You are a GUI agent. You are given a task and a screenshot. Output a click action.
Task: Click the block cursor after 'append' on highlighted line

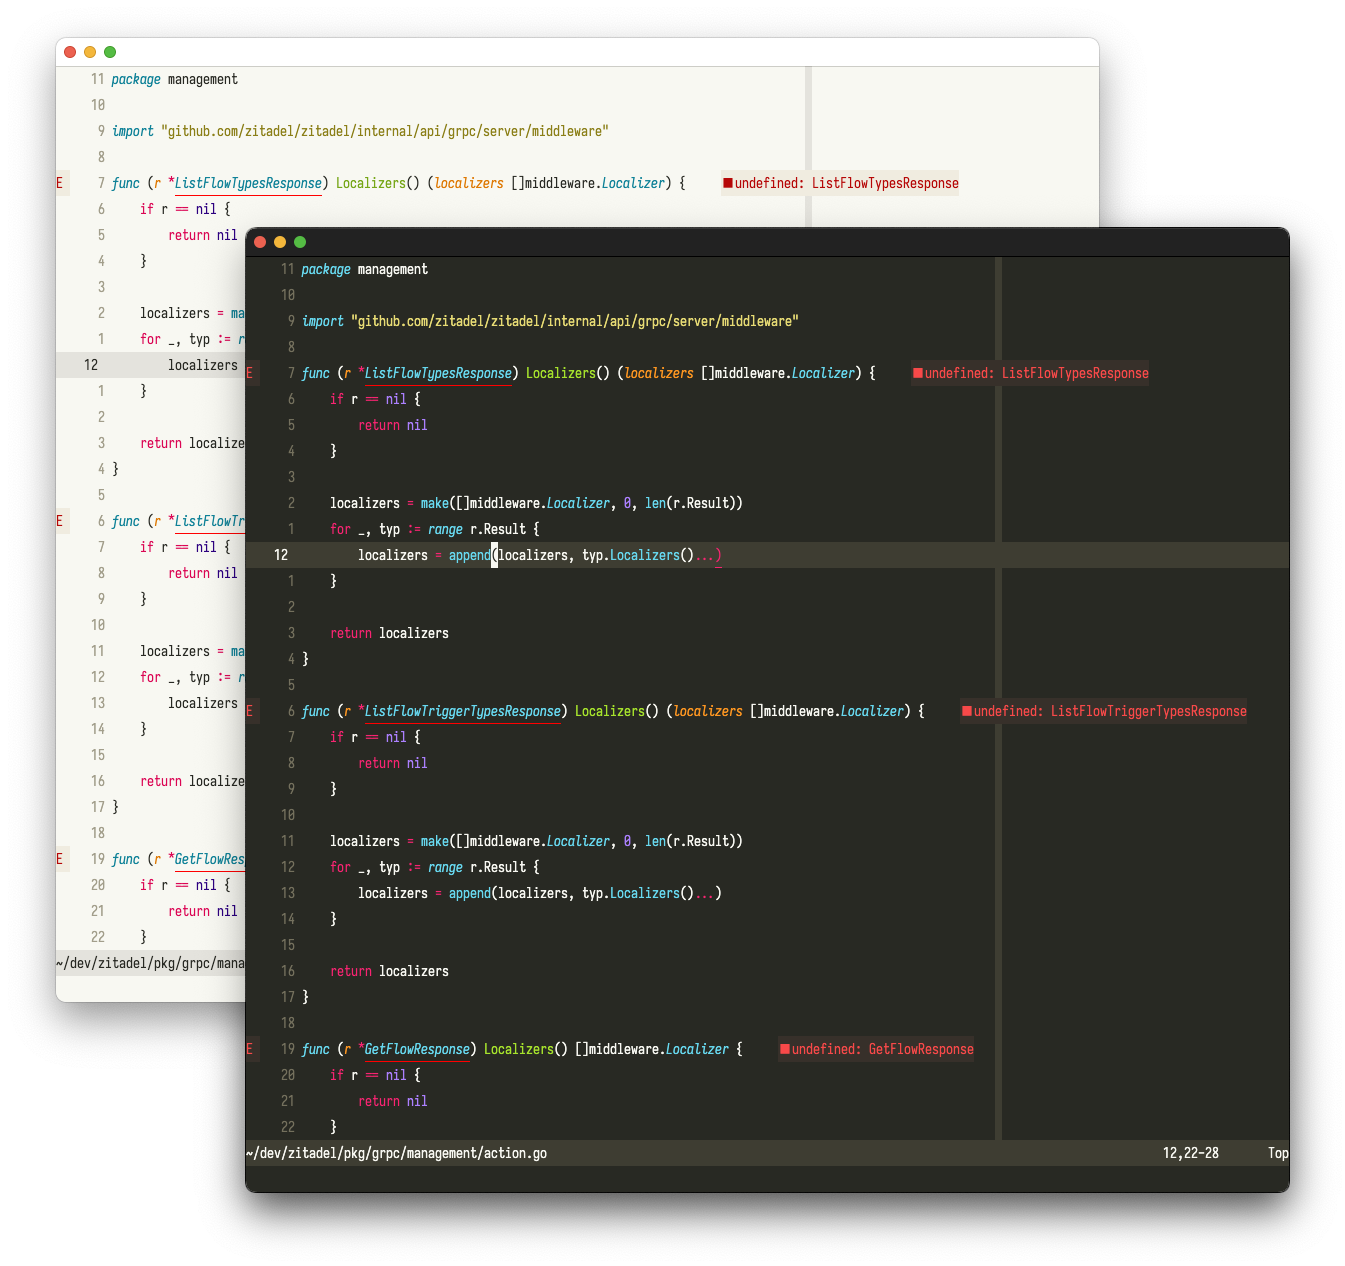click(494, 555)
